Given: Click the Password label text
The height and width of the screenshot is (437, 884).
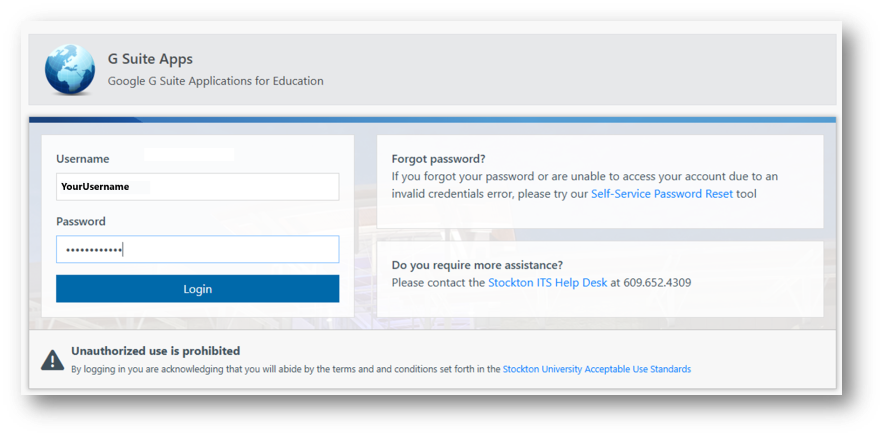Looking at the screenshot, I should (81, 222).
